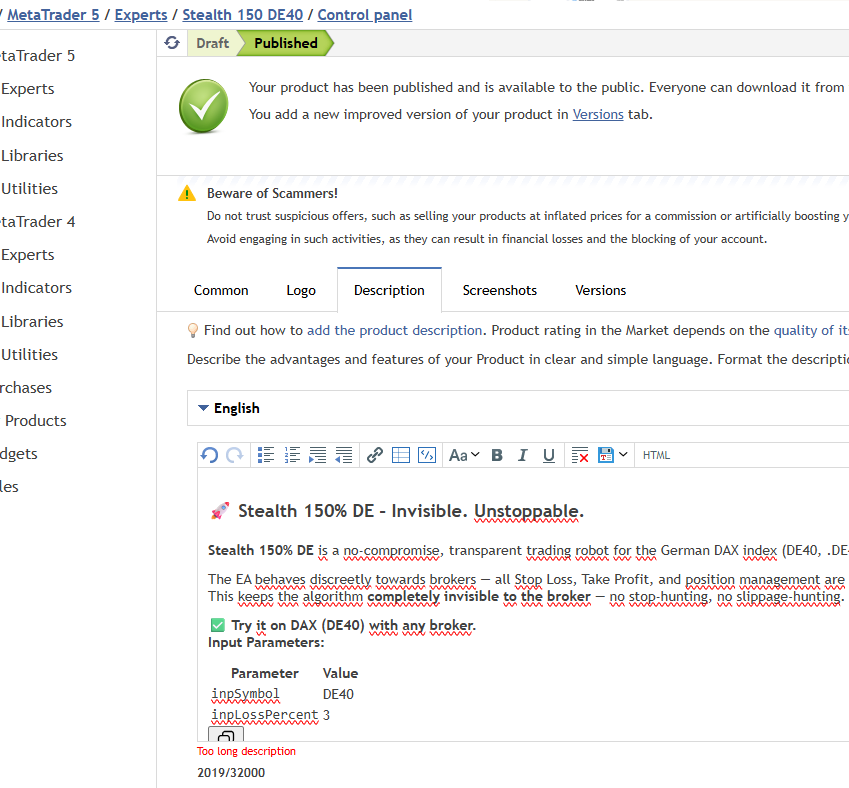Select MetaTrader 4 in the sidebar
This screenshot has height=788, width=849.
[x=37, y=222]
